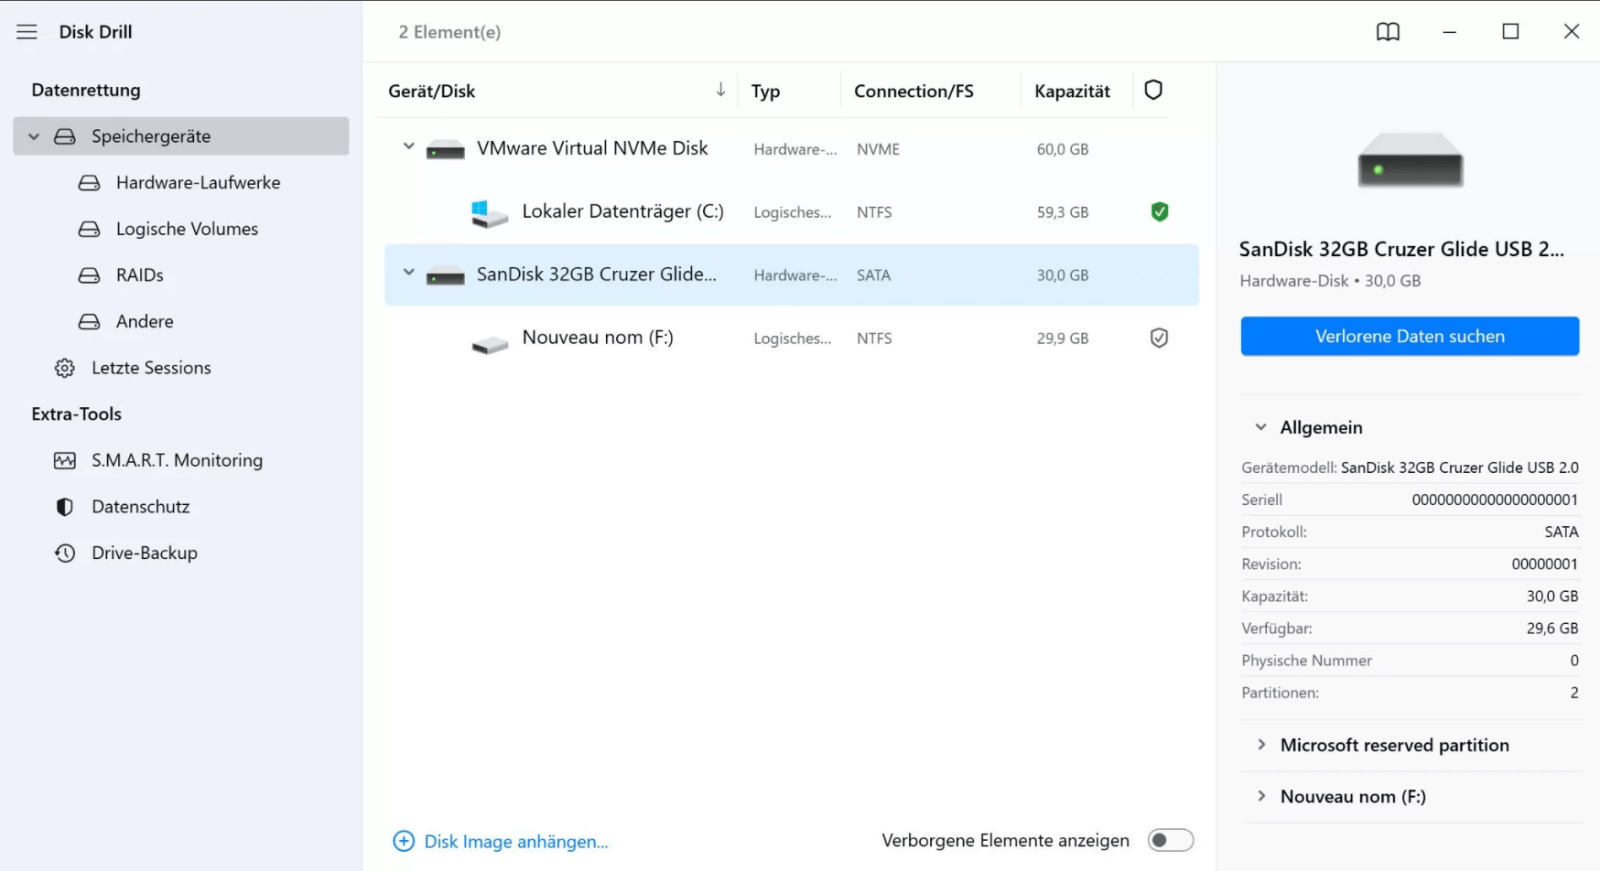
Task: Expand Microsoft reserved partition details
Action: pyautogui.click(x=1261, y=744)
